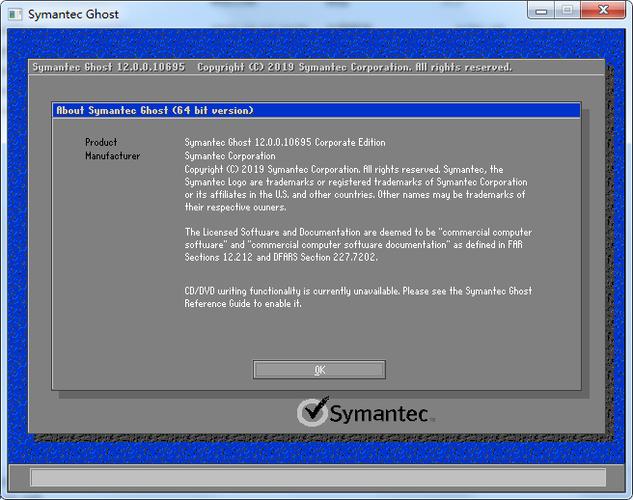Click the CD/DVD writing unavailable notice
The image size is (633, 500).
[355, 297]
